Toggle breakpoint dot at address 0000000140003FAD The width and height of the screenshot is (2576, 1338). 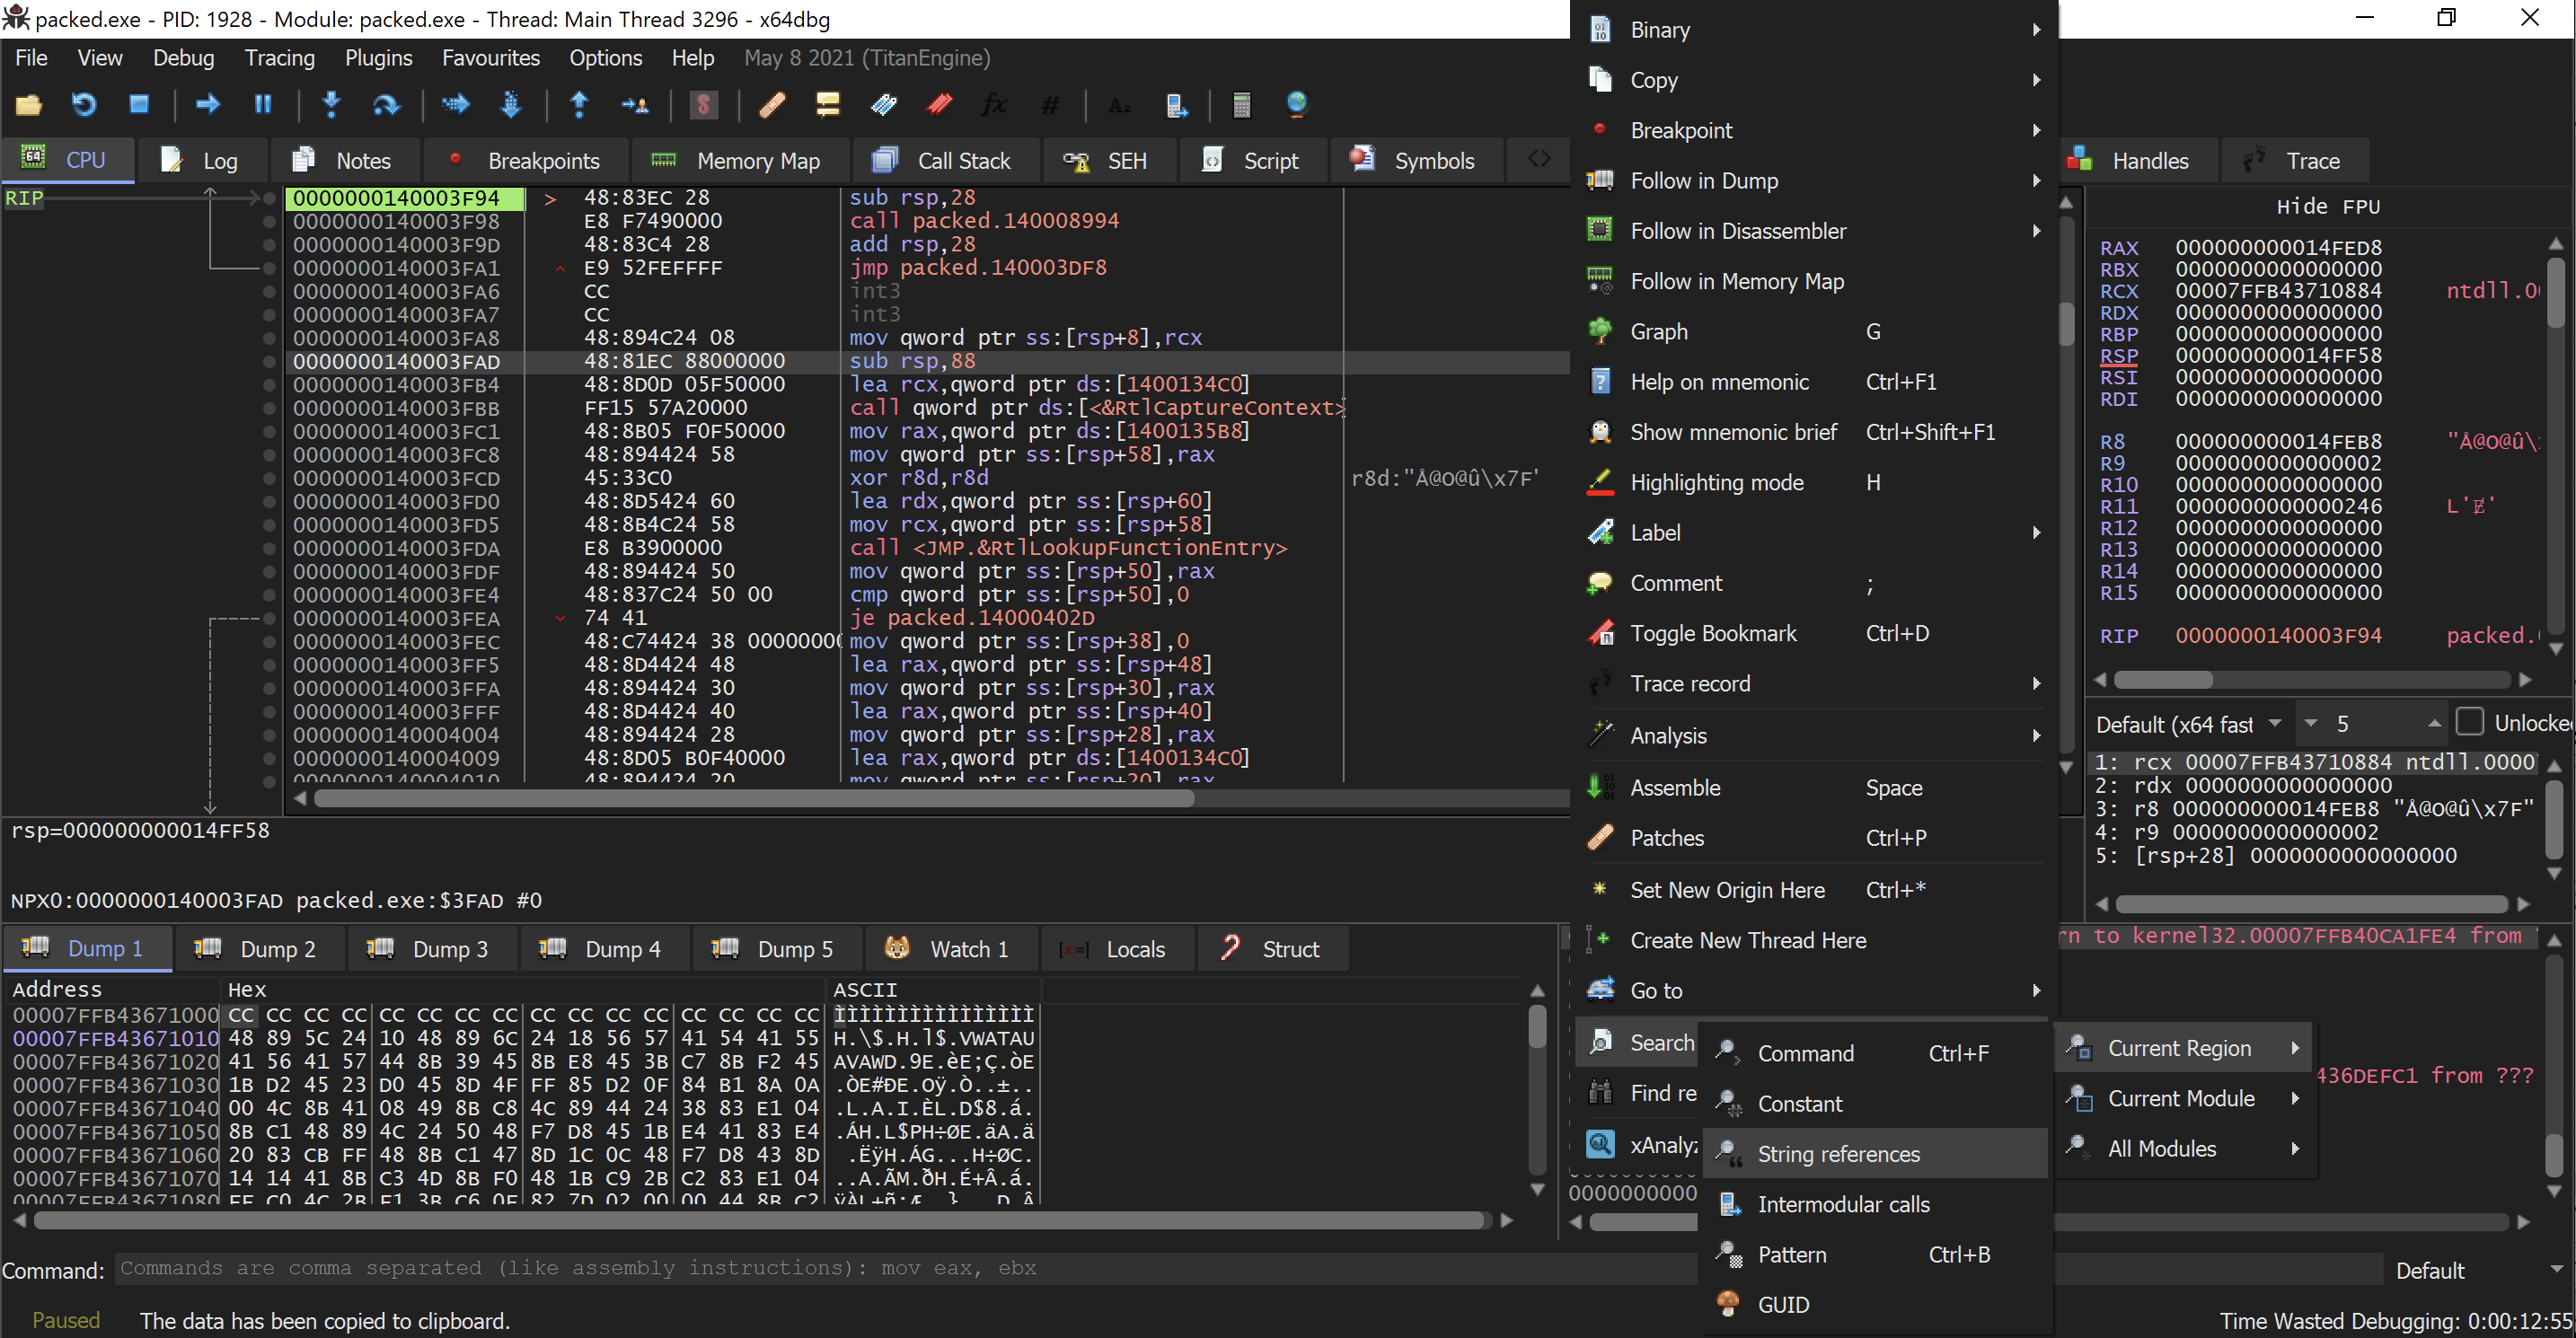[269, 362]
